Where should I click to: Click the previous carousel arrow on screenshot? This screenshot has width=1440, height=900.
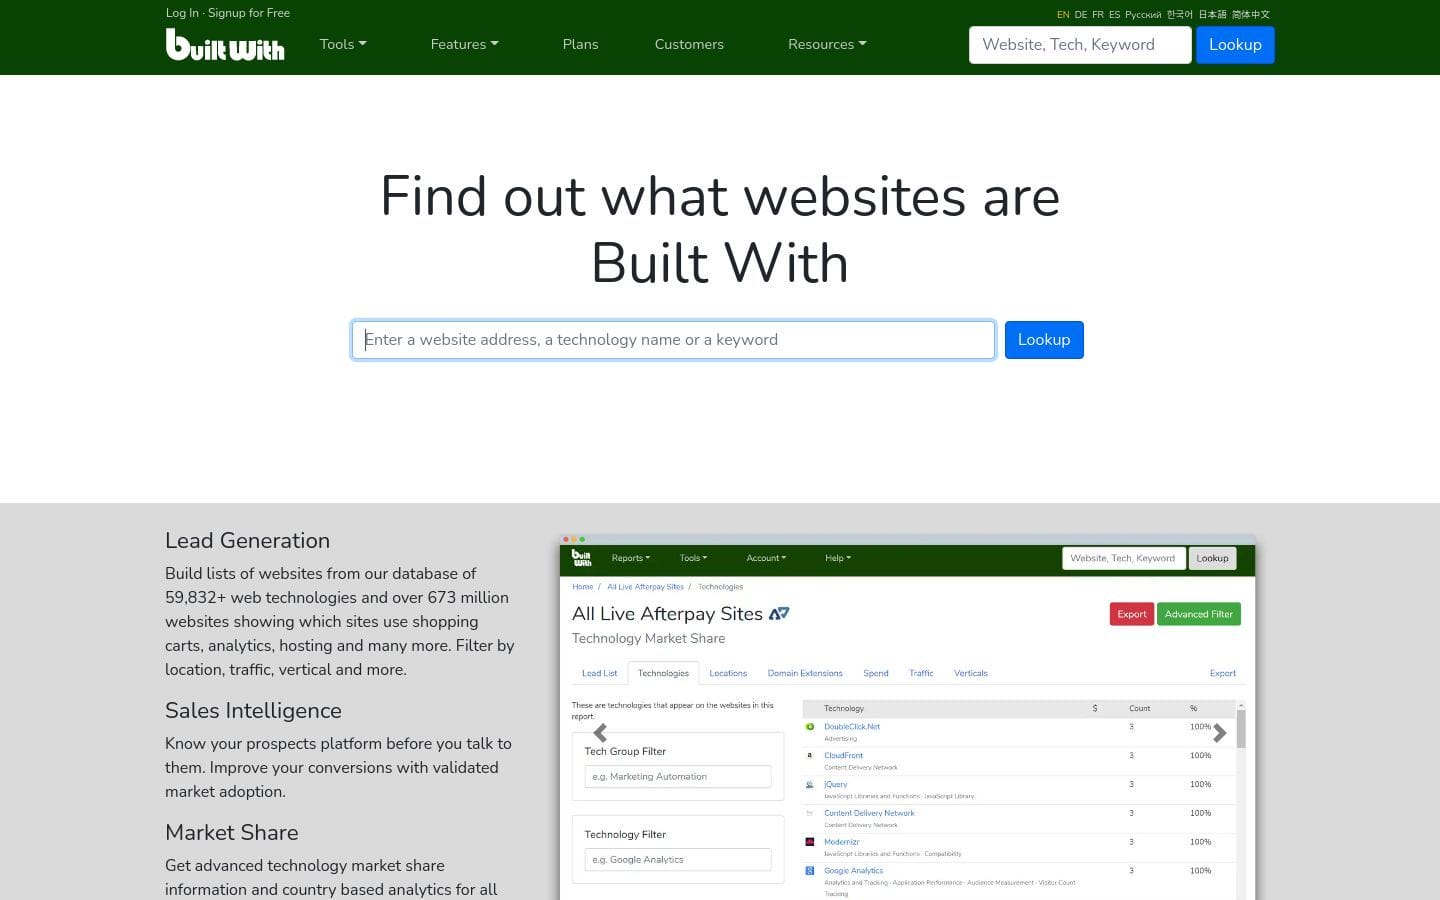click(x=600, y=733)
